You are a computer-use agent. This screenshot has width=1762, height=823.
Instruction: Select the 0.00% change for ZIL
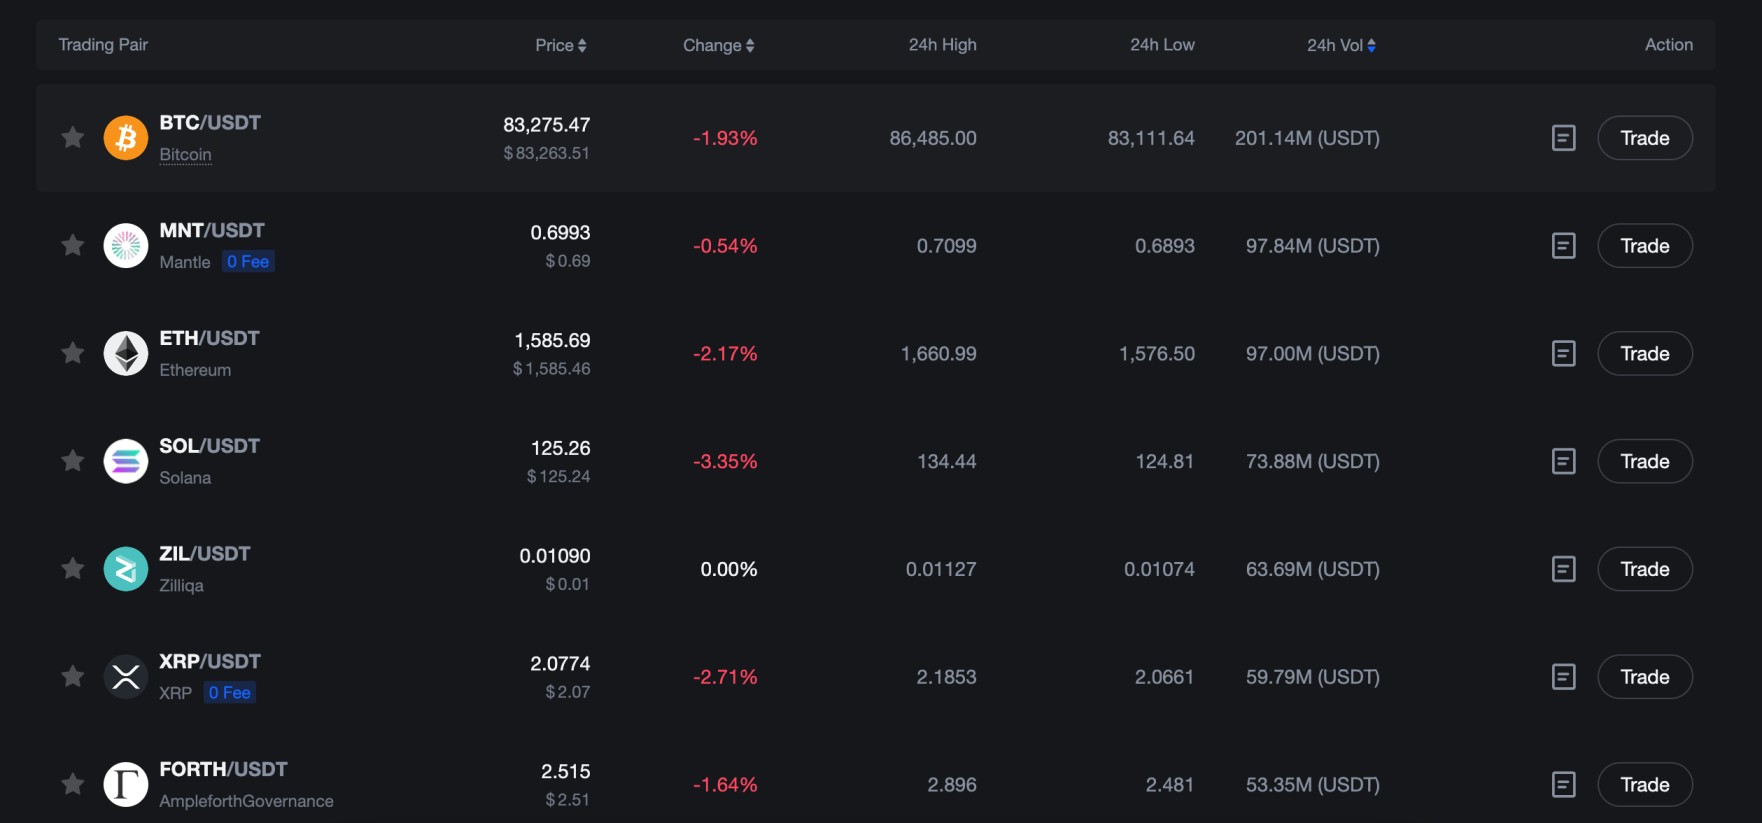[x=729, y=569]
